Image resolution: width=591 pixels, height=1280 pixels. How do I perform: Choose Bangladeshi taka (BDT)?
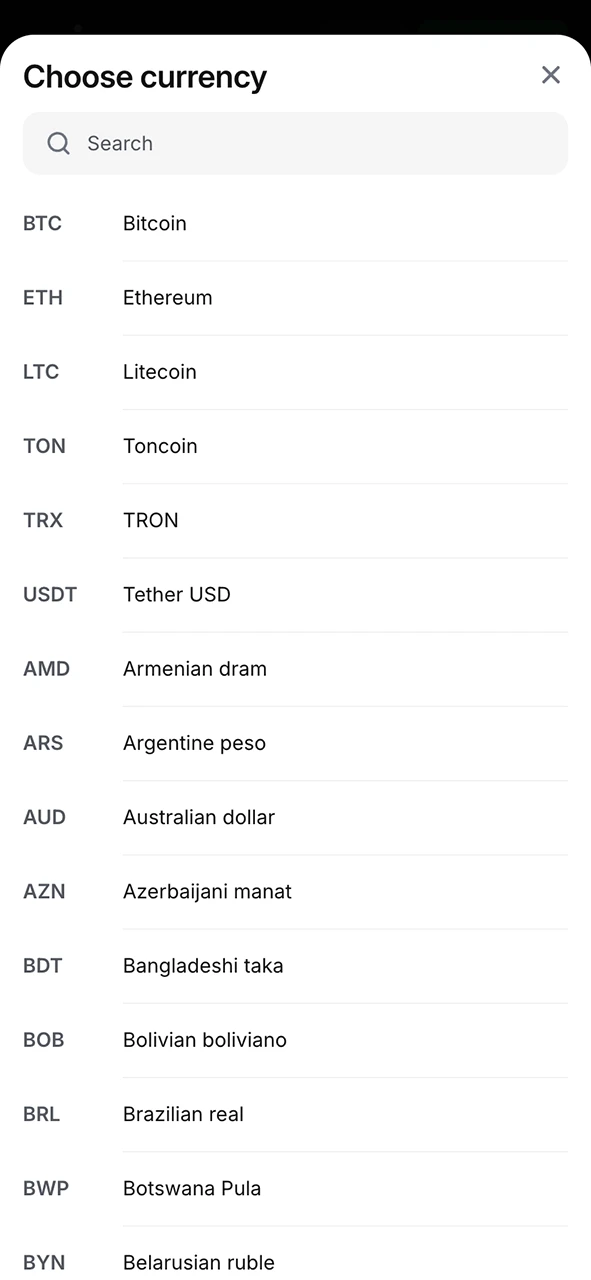pos(295,966)
